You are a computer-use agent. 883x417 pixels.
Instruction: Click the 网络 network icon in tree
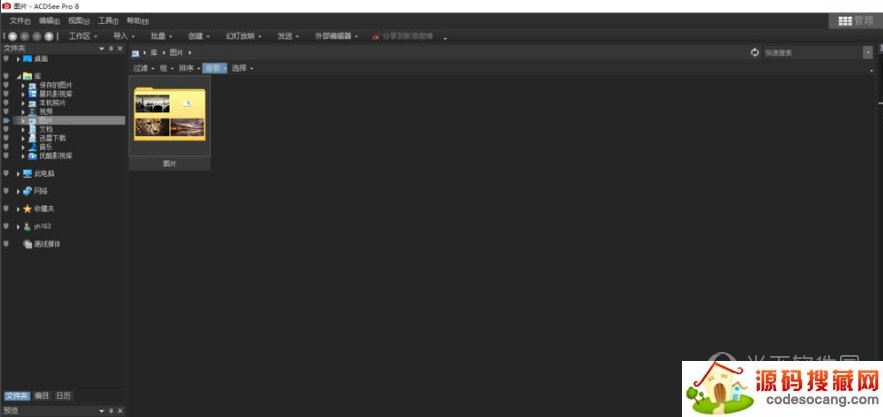click(28, 191)
